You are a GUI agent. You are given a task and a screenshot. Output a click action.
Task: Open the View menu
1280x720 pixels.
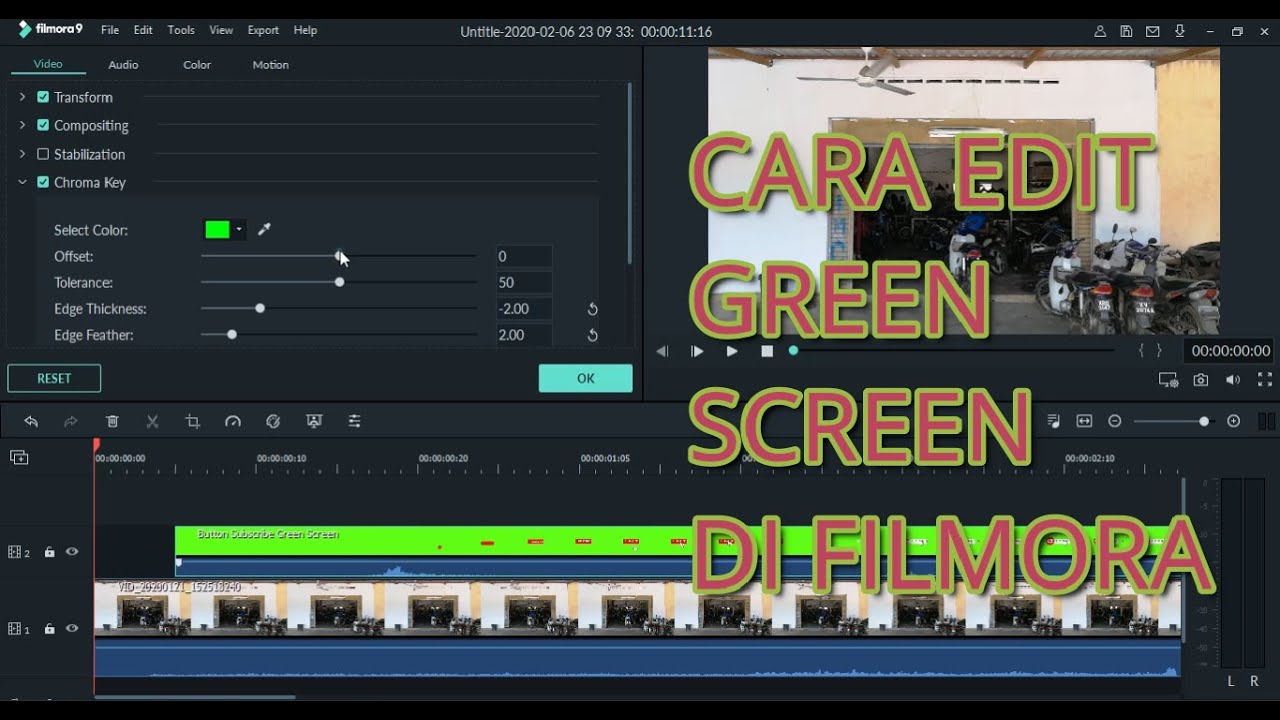coord(221,30)
